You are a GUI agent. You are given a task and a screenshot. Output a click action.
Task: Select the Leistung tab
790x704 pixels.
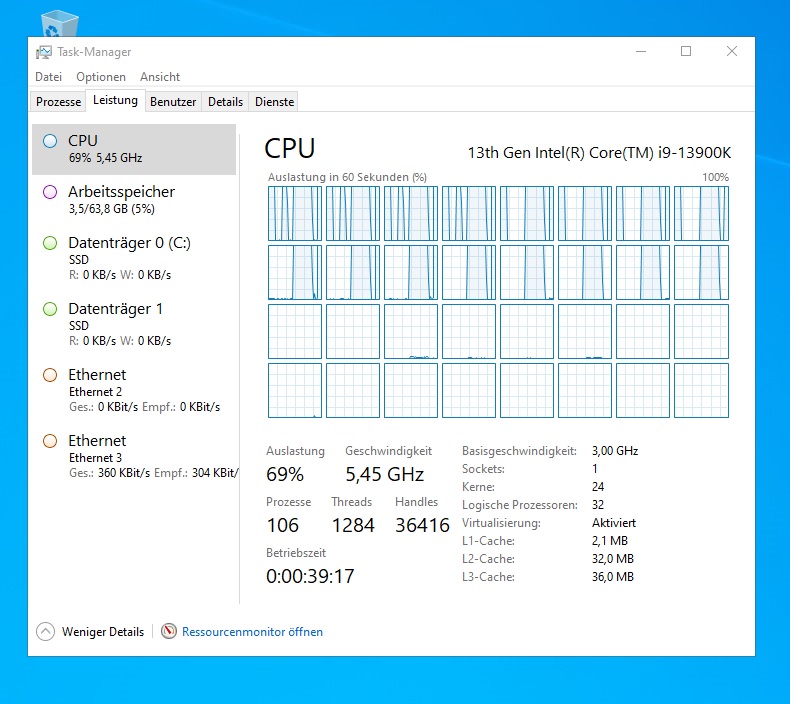pos(115,100)
